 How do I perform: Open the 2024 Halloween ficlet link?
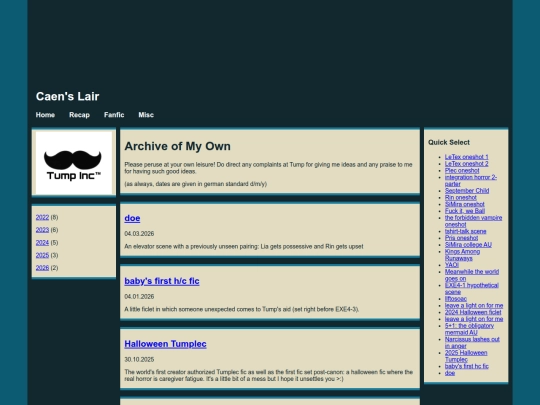473,312
